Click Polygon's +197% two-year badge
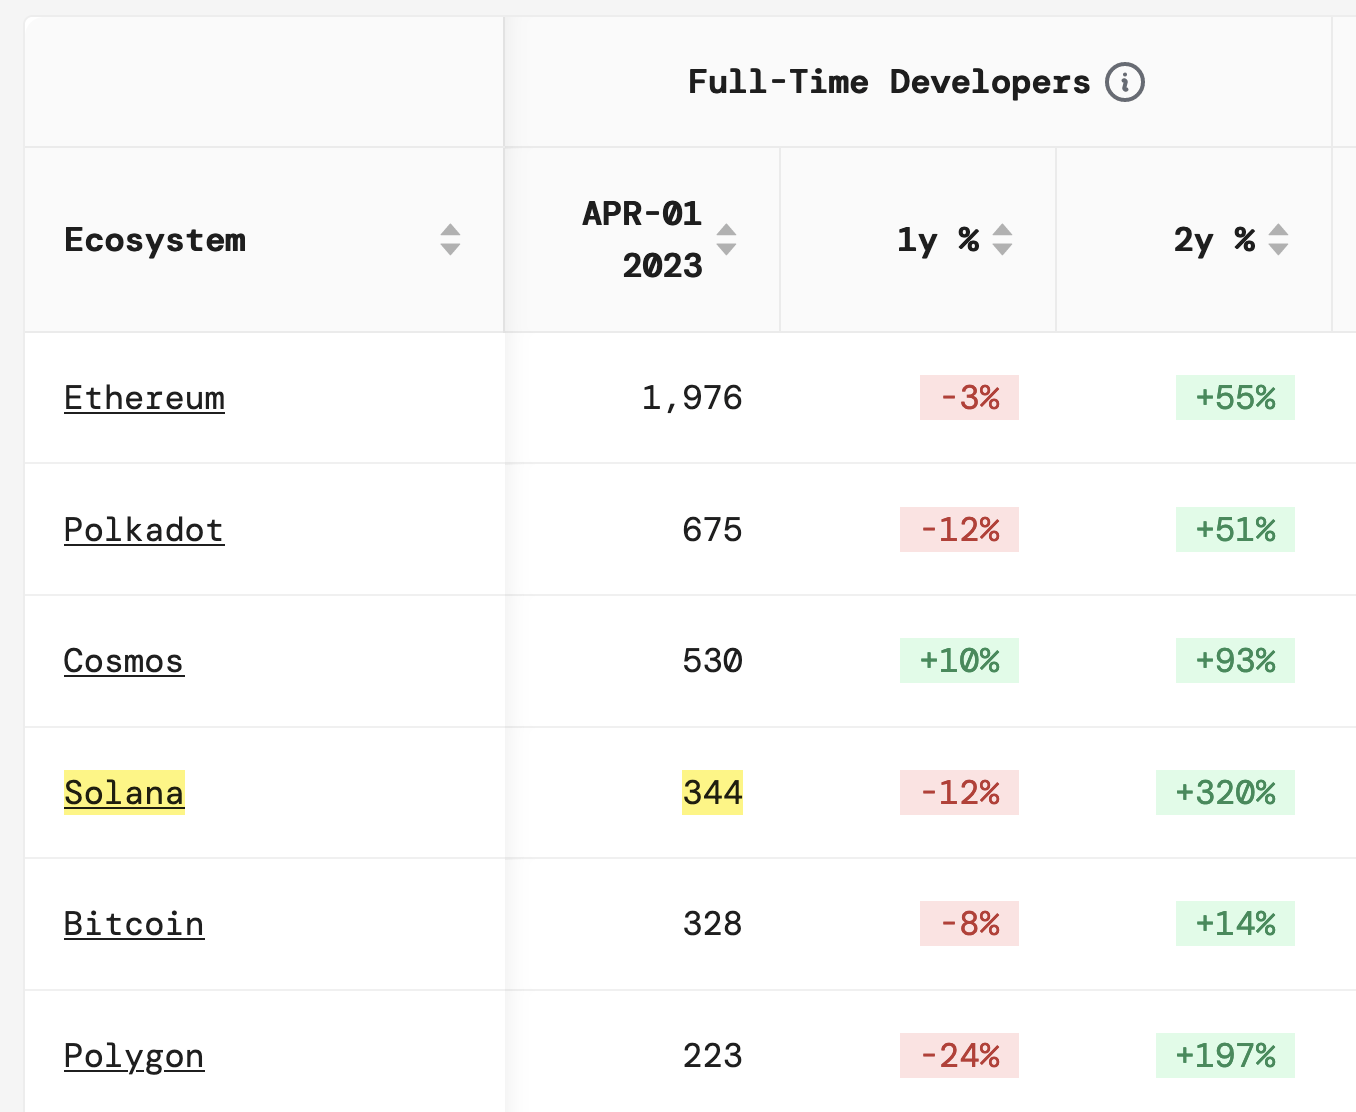Viewport: 1356px width, 1112px height. [x=1225, y=1056]
